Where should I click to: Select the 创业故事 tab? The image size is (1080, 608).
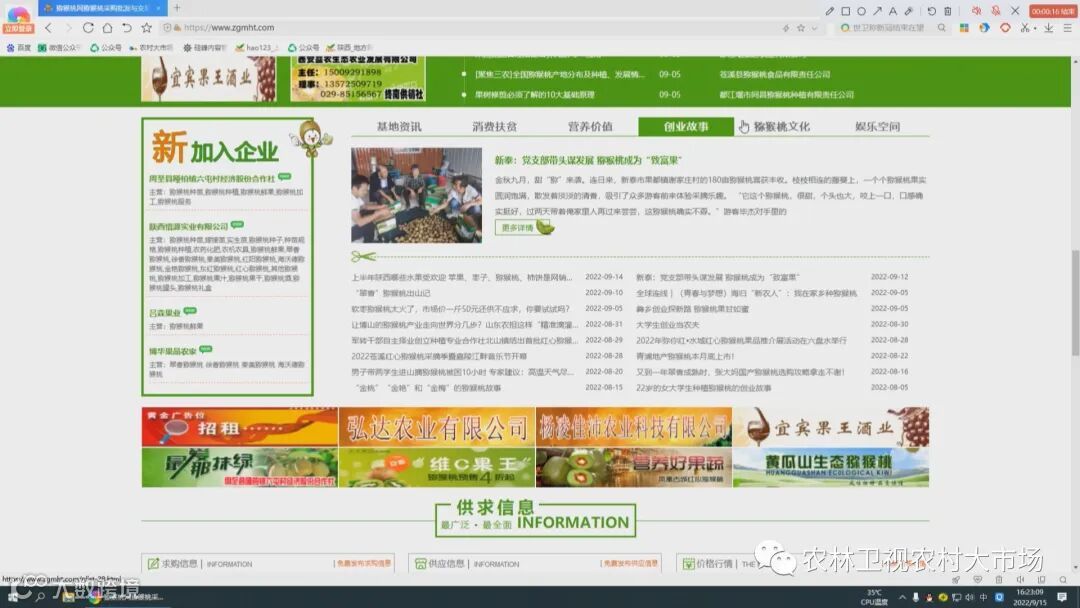[x=686, y=127]
